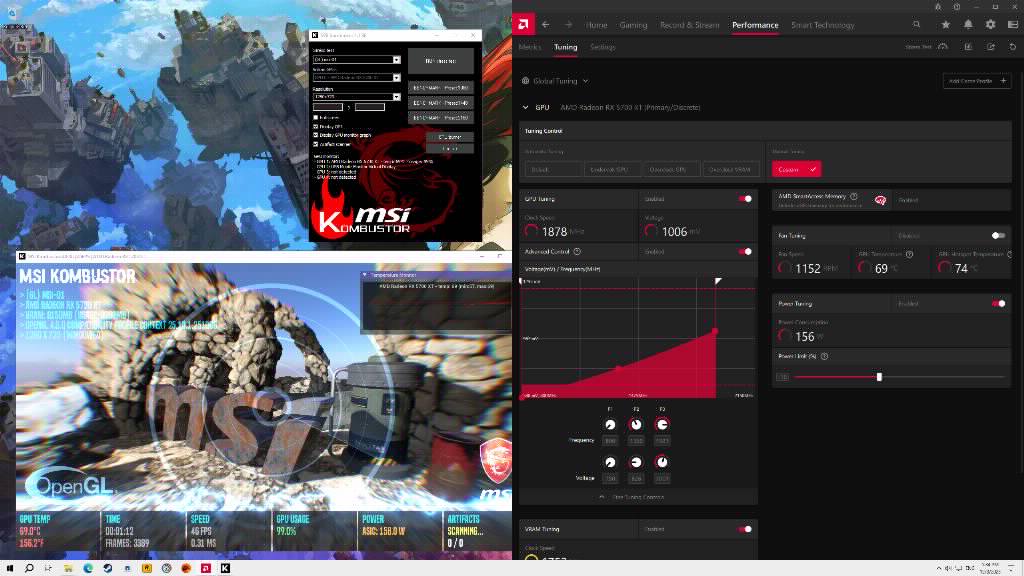
Task: Click the import tuning profile icon
Action: coord(968,47)
